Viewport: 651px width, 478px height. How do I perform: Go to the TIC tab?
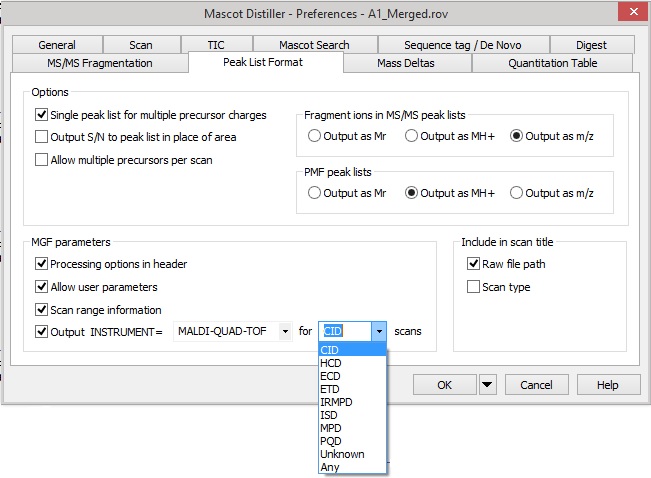point(216,45)
